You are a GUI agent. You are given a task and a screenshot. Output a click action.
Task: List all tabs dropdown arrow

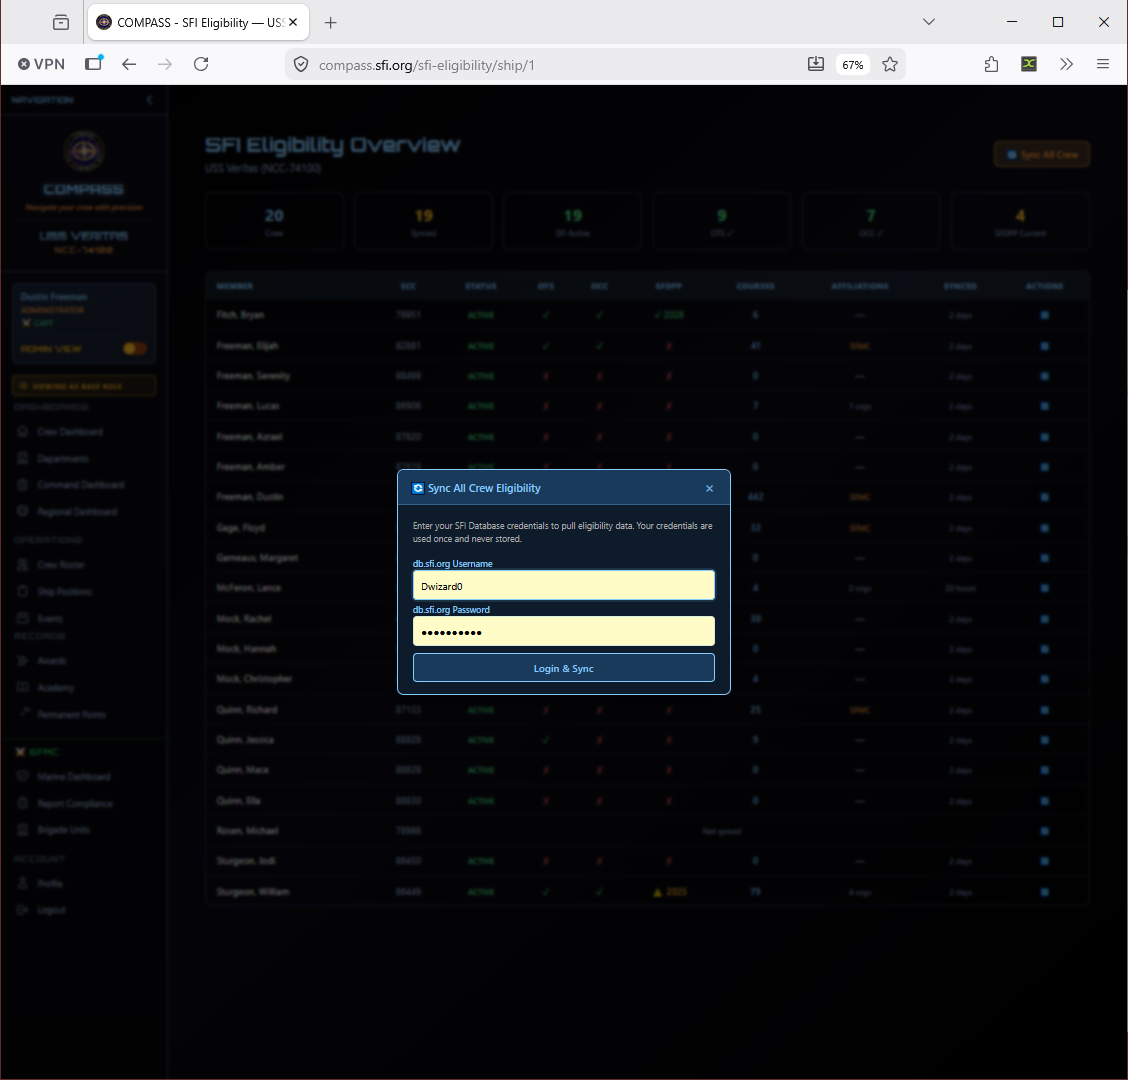point(929,22)
